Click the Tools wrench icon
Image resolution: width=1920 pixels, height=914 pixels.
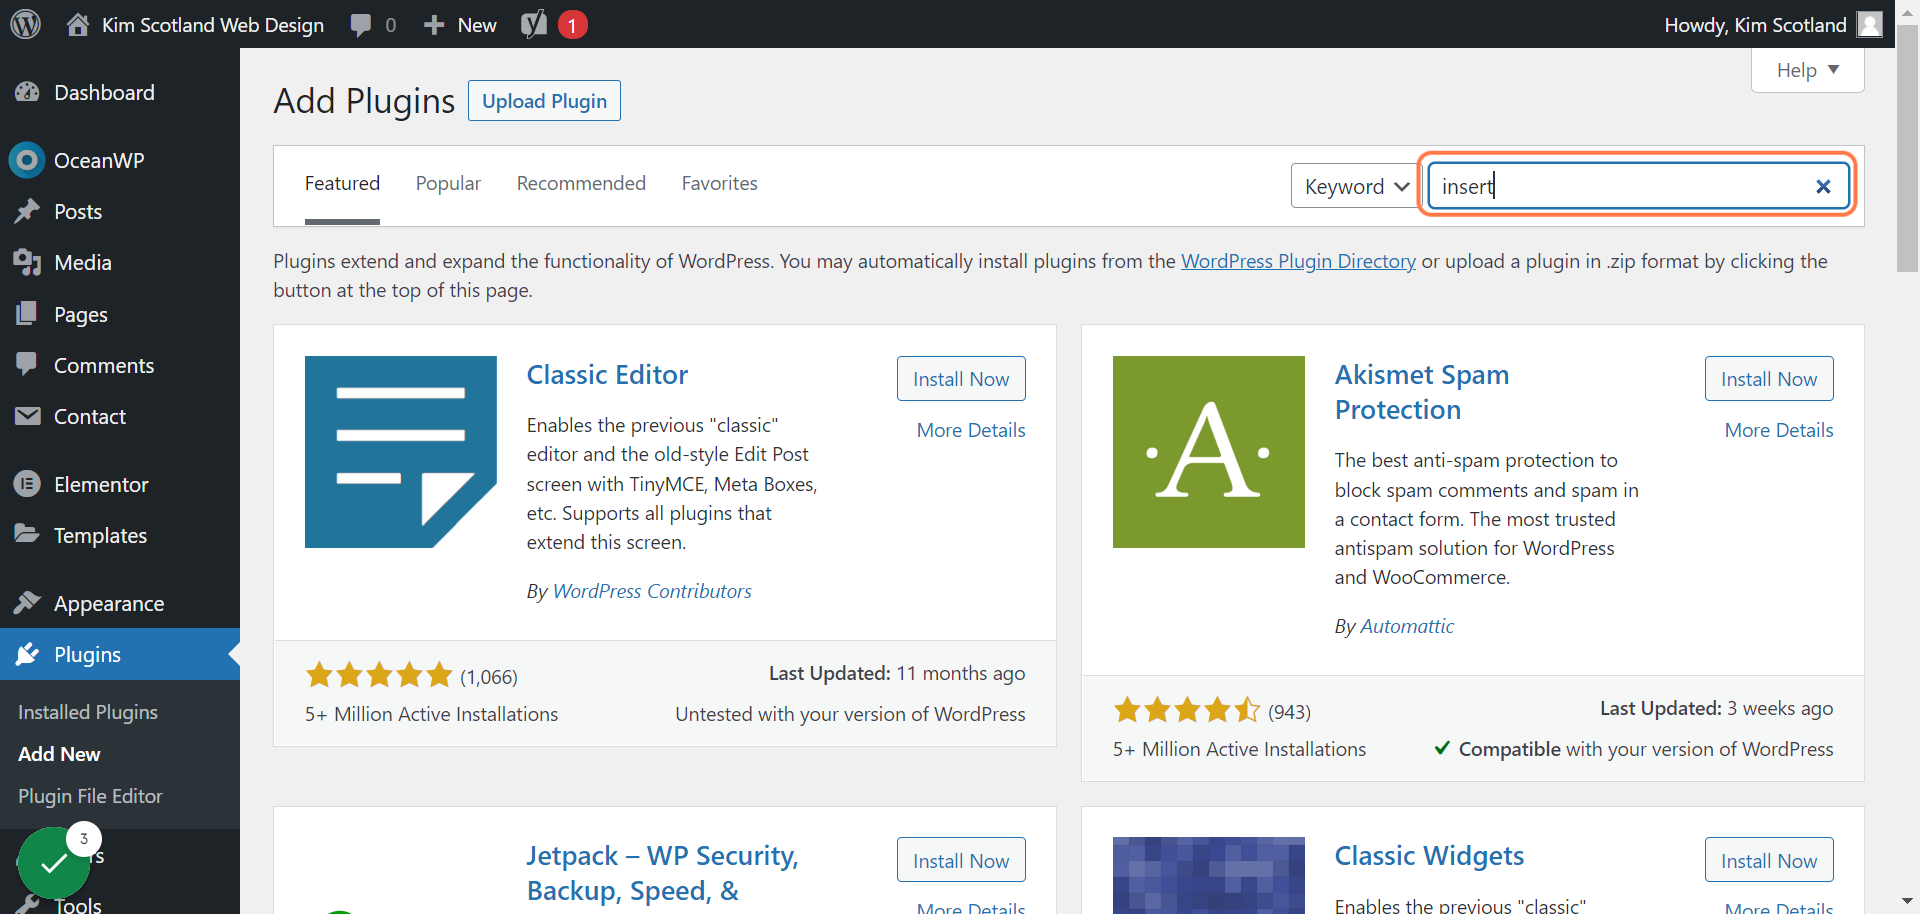point(27,904)
